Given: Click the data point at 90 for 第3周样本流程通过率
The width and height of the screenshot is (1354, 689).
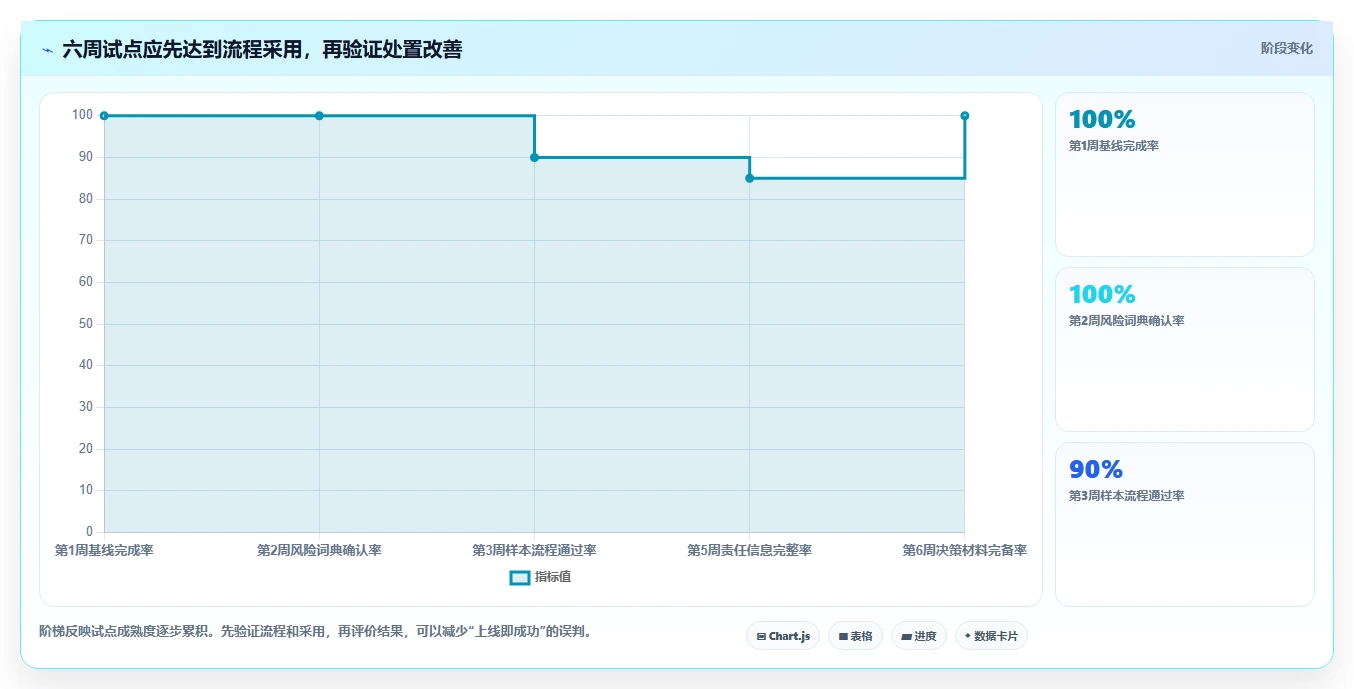Looking at the screenshot, I should tap(534, 157).
